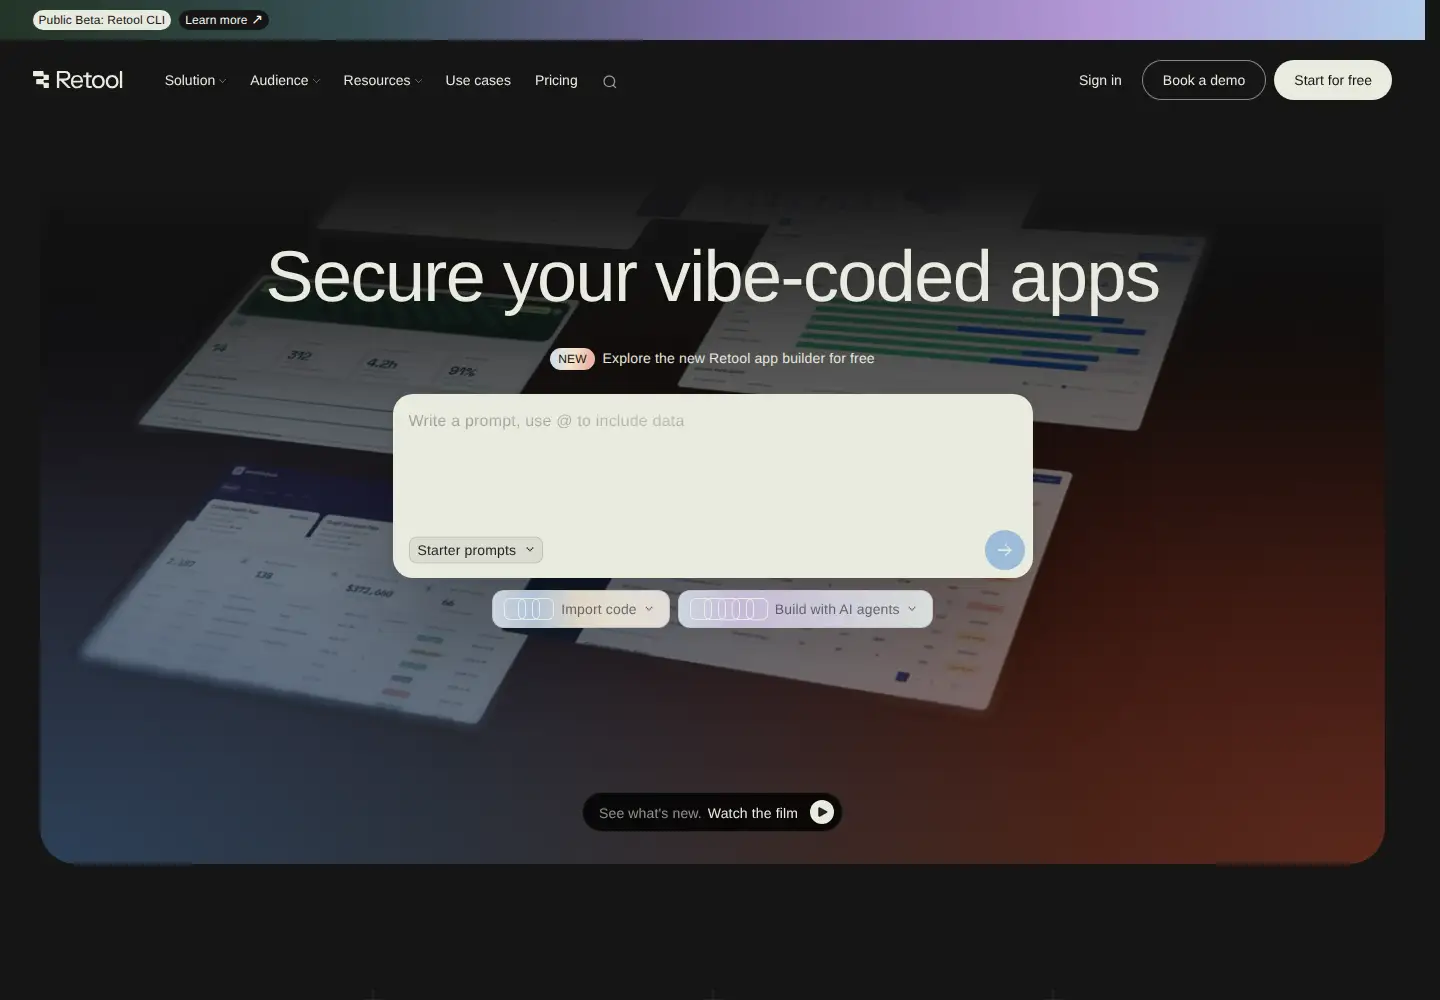The height and width of the screenshot is (1000, 1440).
Task: Click inside the prompt text area
Action: [712, 465]
